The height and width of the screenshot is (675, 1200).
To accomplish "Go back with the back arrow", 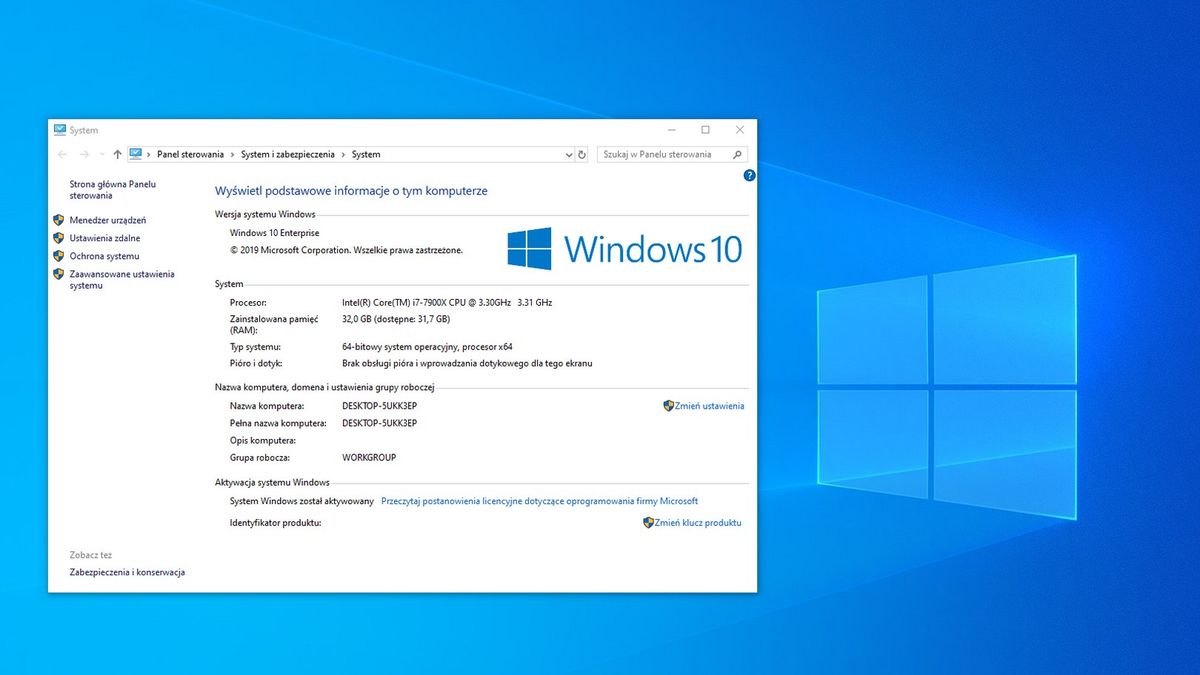I will pos(62,155).
